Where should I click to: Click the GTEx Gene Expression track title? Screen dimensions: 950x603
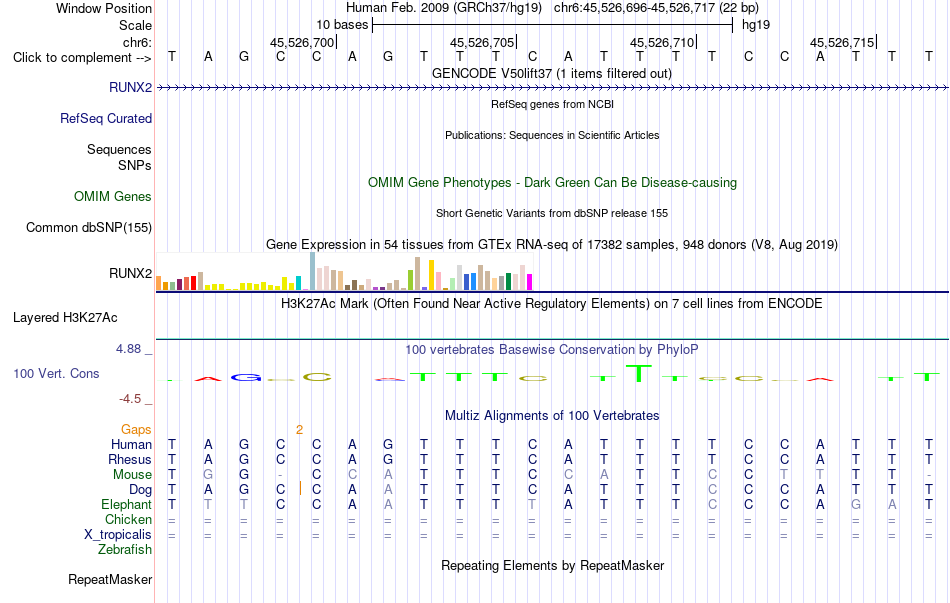click(552, 244)
